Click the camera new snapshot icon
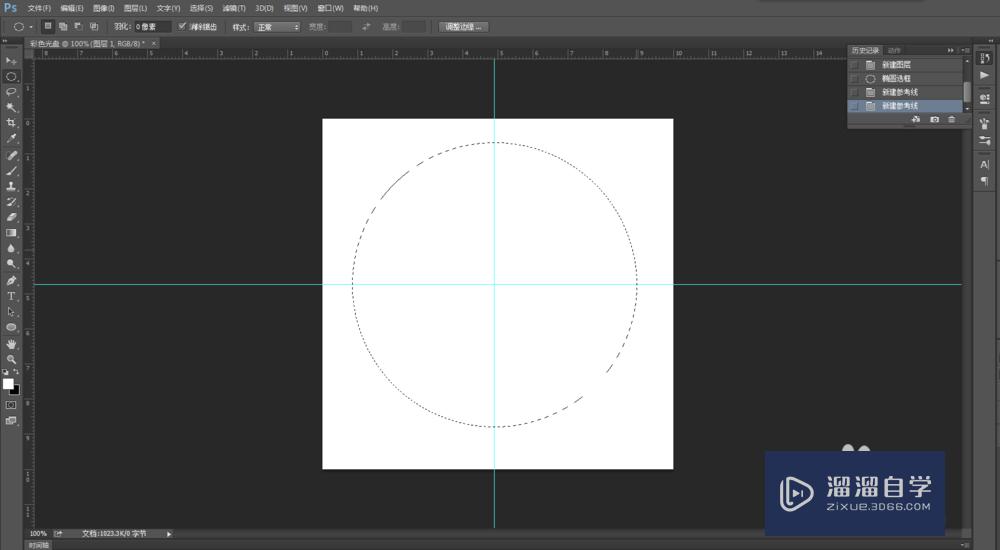Image resolution: width=1000 pixels, height=550 pixels. click(934, 120)
